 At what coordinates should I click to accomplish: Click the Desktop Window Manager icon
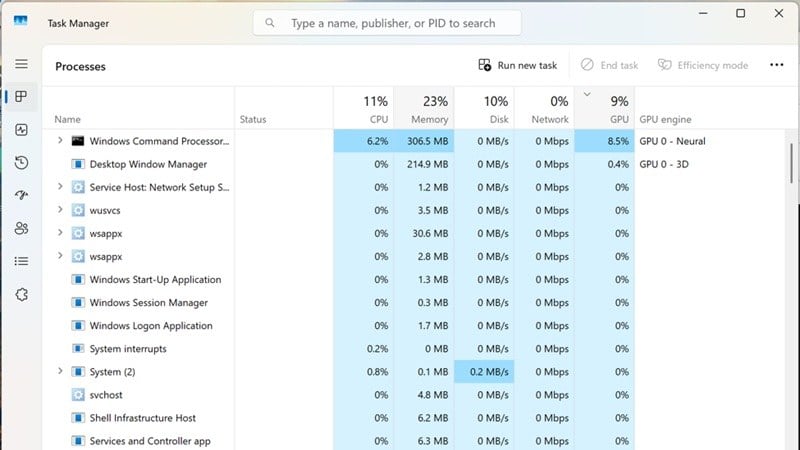(x=78, y=164)
